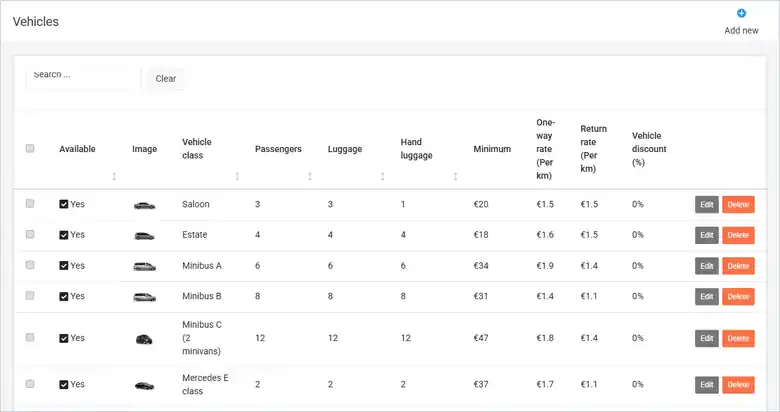Screen dimensions: 780x412
Task: Delete the Minibus A vehicle
Action: pyautogui.click(x=738, y=266)
